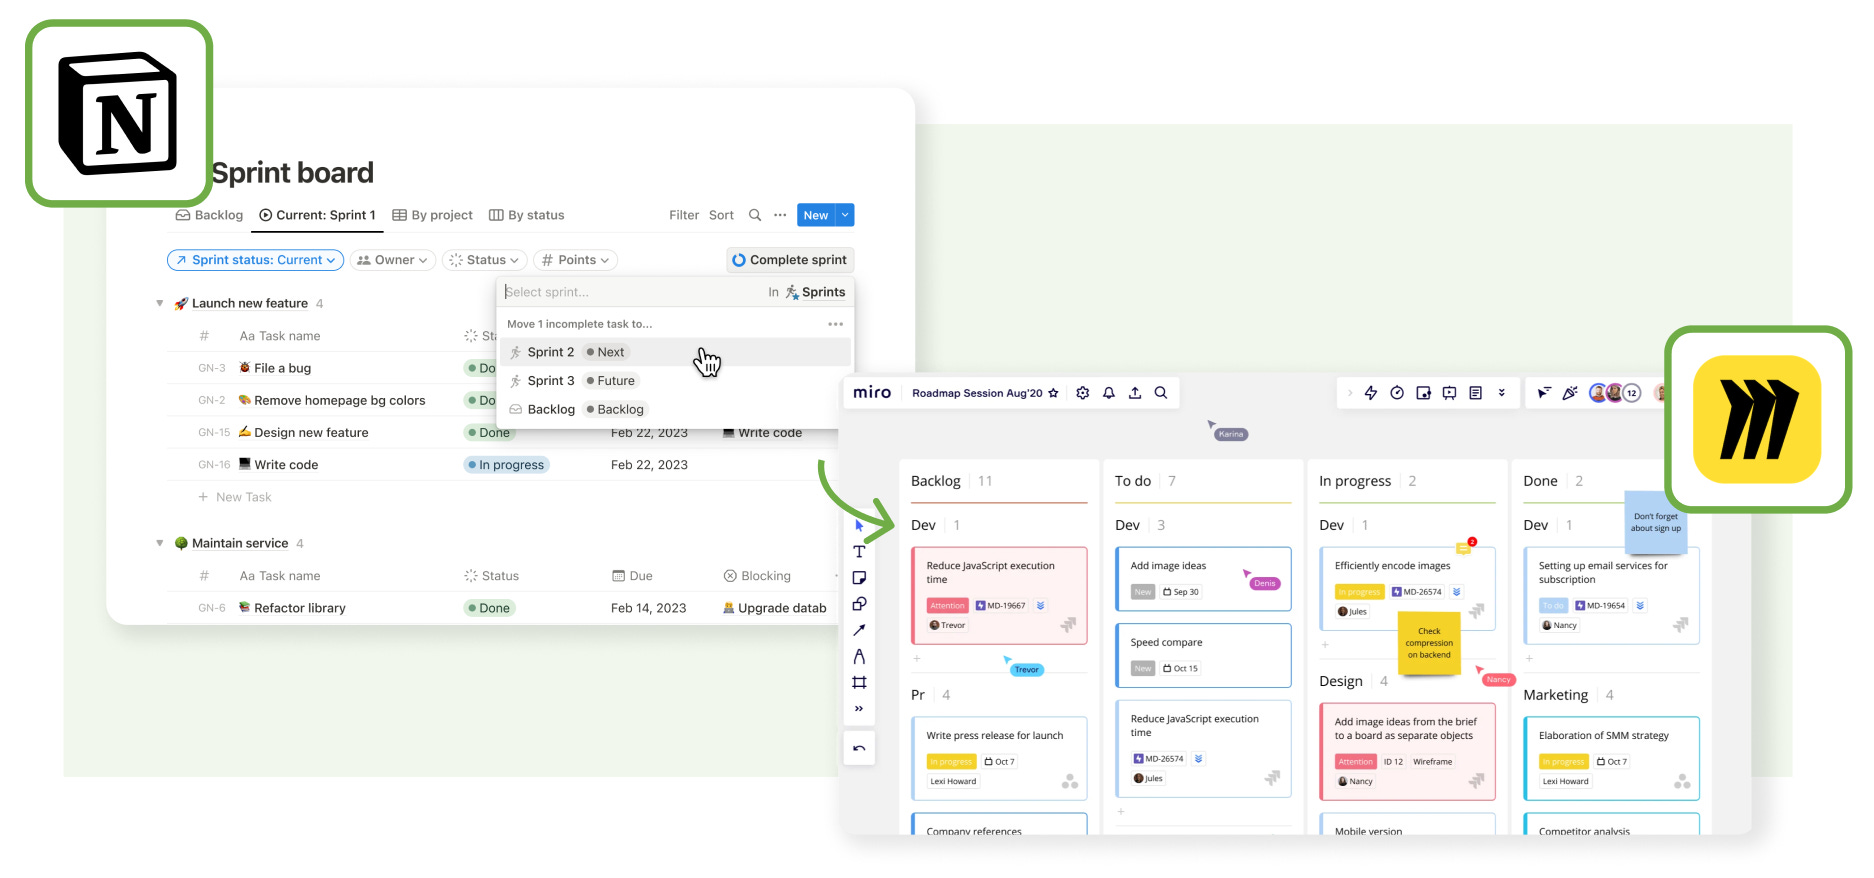The image size is (1874, 878).
Task: Open the Design new feature task
Action: click(311, 432)
